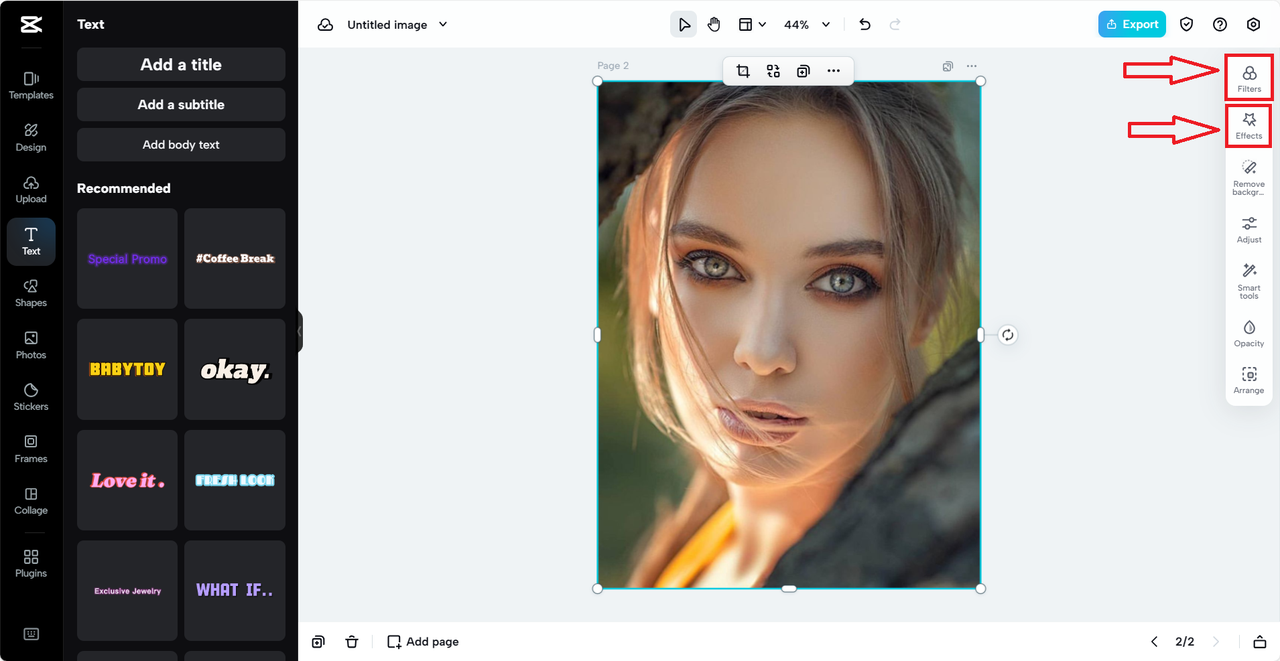Choose the #Coffee Break text style
The width and height of the screenshot is (1280, 661).
pos(235,258)
